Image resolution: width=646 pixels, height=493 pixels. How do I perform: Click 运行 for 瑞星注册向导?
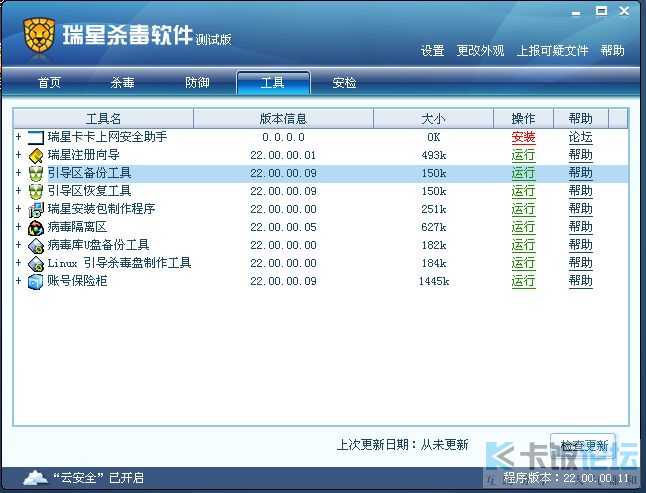click(523, 155)
